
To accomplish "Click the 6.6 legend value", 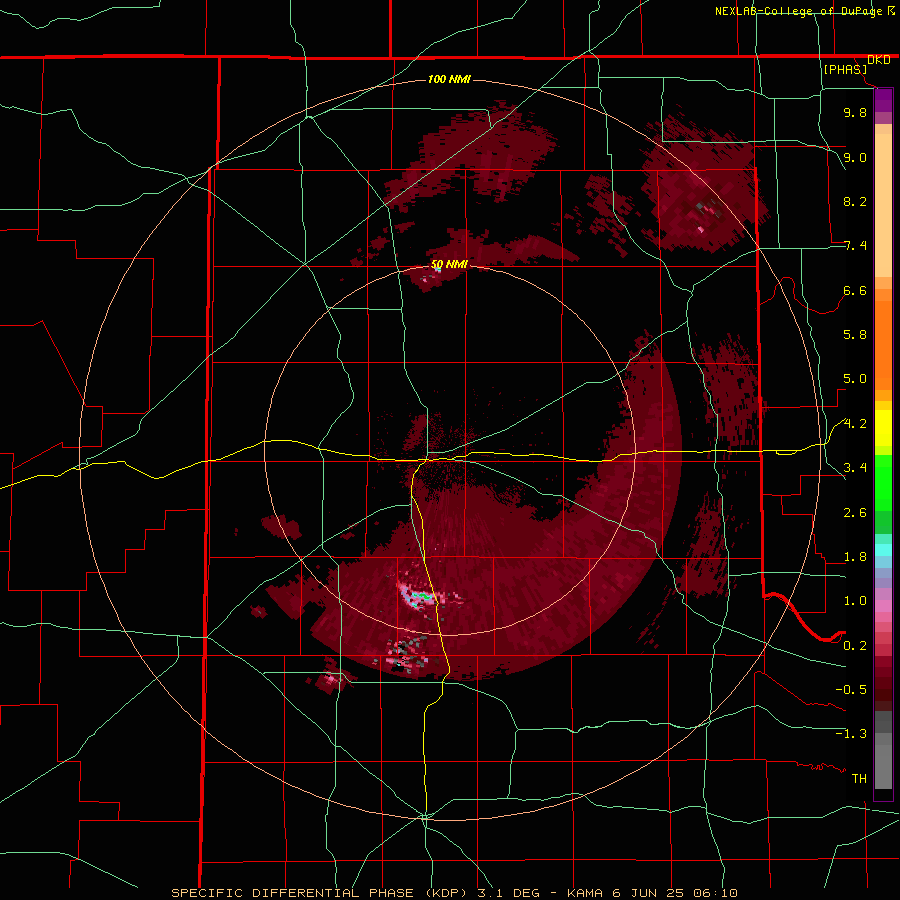I will [x=855, y=290].
